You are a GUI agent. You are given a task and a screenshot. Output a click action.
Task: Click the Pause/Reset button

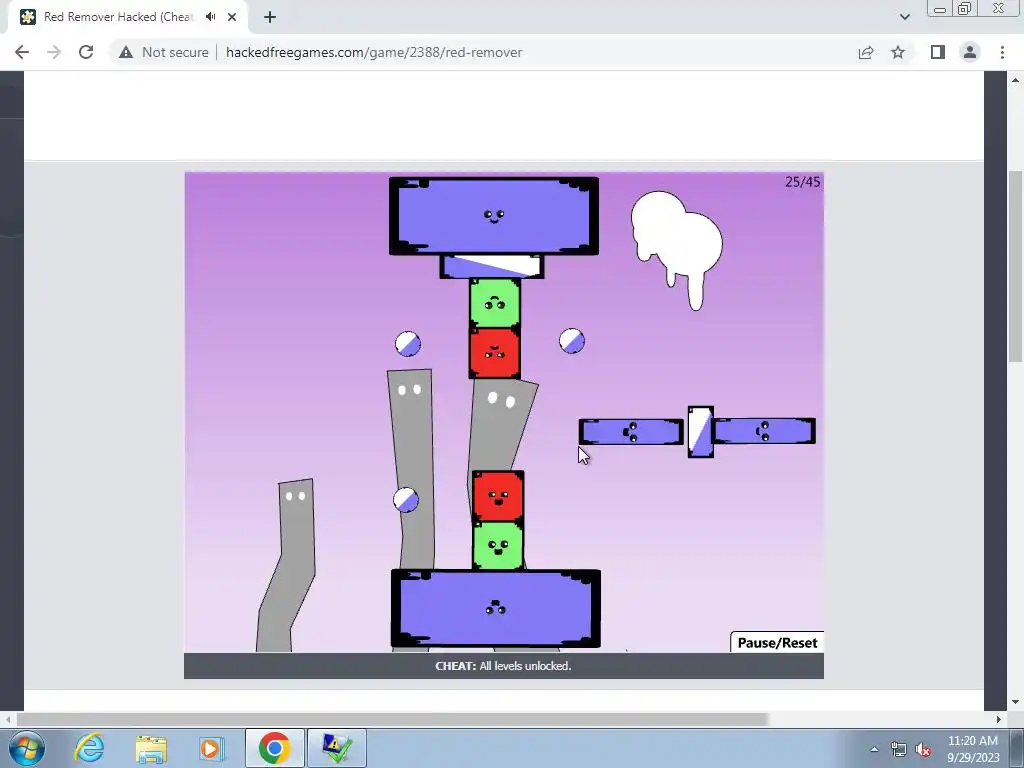777,643
